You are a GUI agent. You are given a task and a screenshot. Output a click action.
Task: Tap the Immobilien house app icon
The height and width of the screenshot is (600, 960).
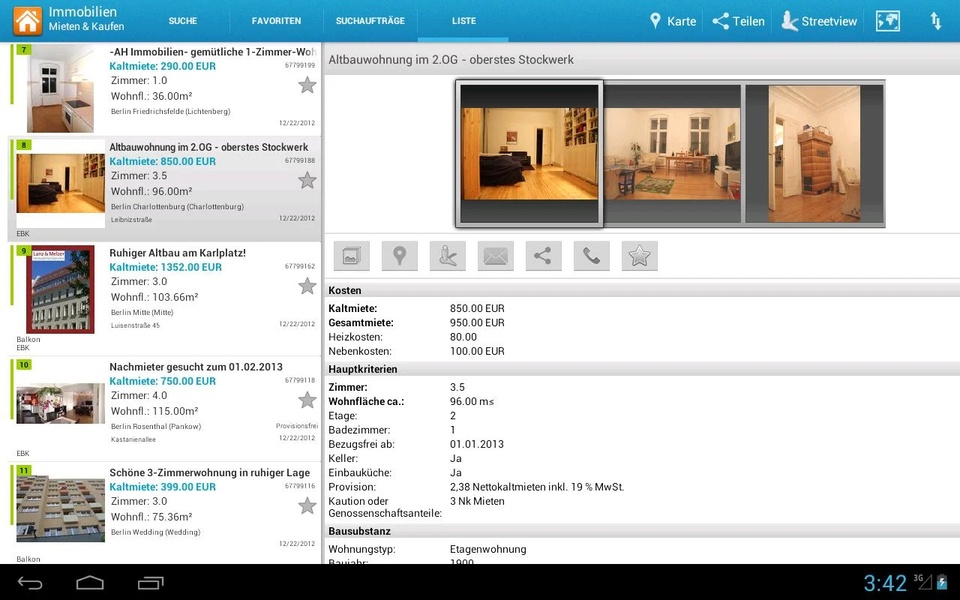coord(28,20)
